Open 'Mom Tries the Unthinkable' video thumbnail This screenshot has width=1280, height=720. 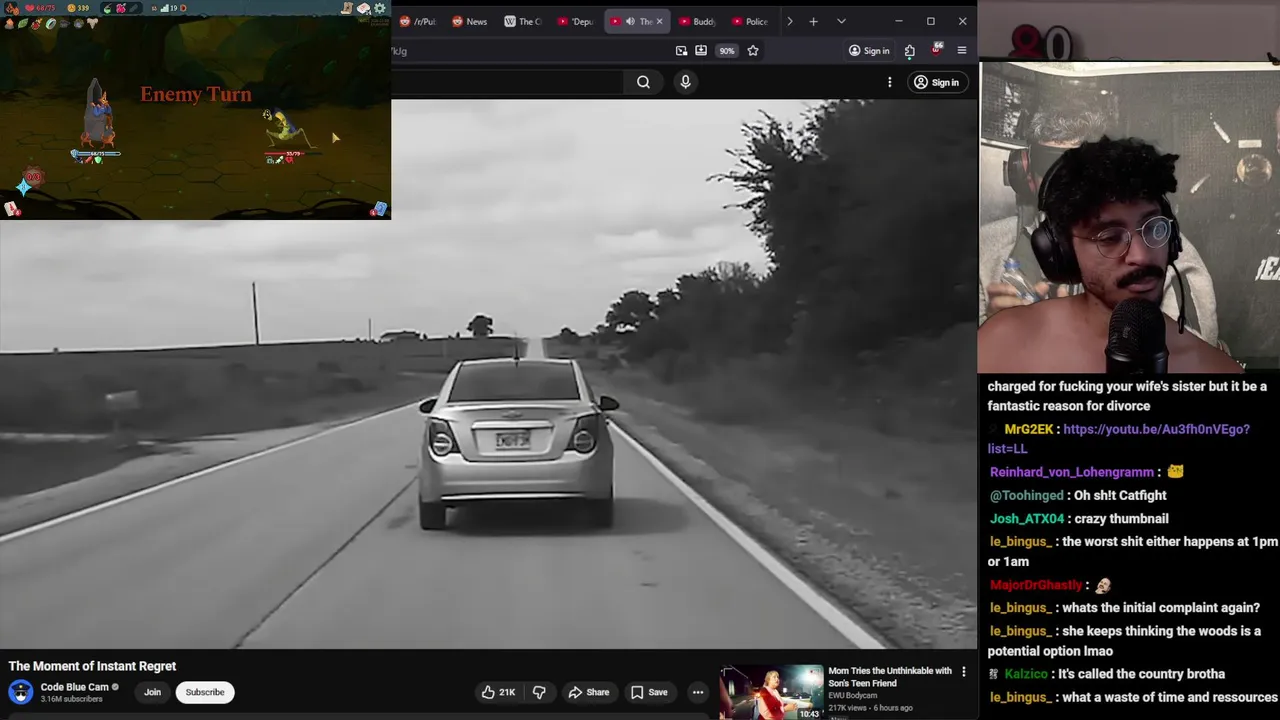(771, 692)
